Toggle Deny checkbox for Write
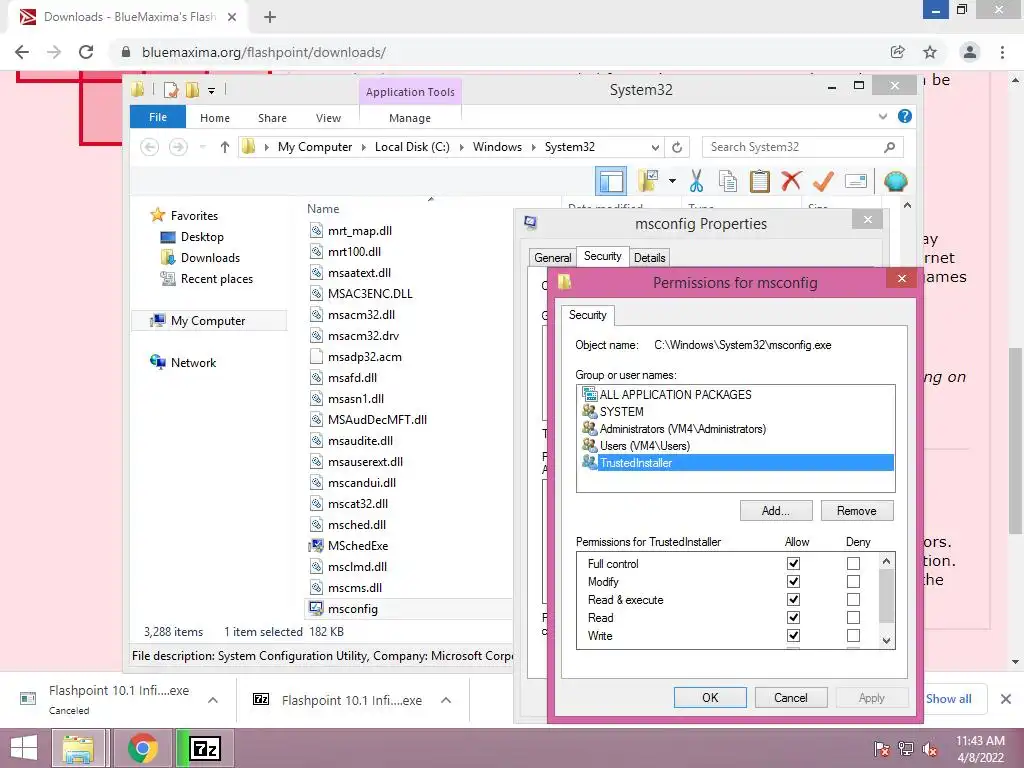Viewport: 1024px width, 768px height. tap(853, 635)
